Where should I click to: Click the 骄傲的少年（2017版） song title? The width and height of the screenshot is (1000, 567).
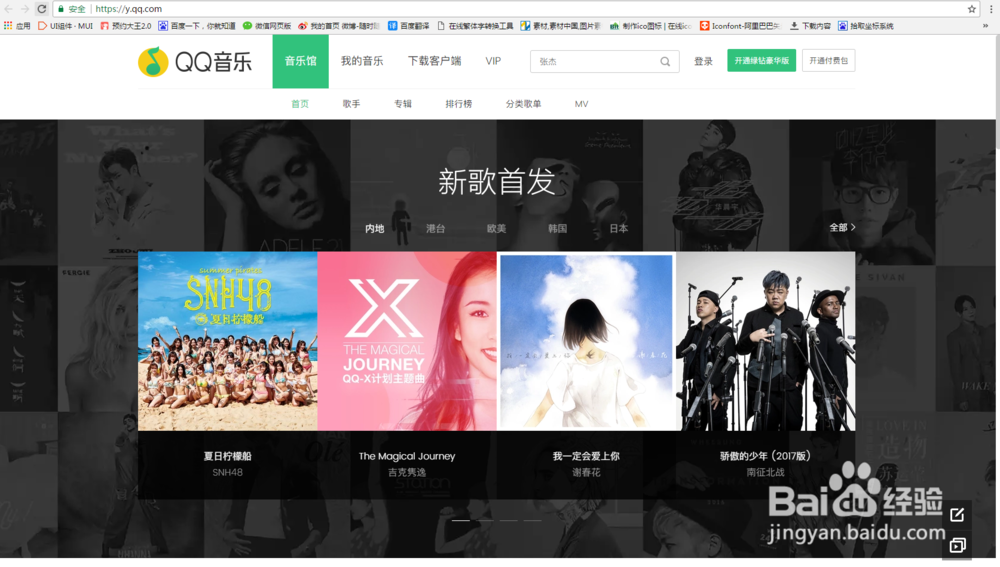[x=765, y=456]
